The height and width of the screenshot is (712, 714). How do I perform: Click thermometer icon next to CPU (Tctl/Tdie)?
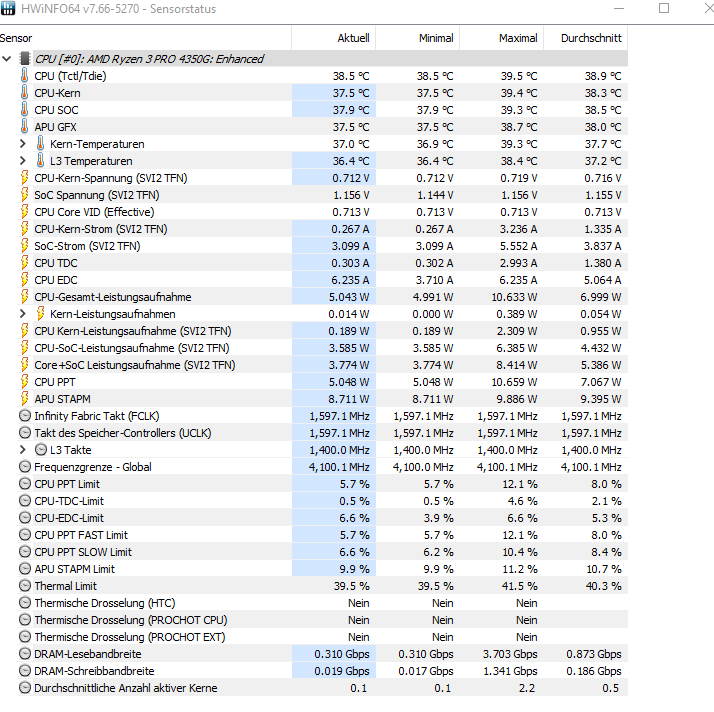point(25,76)
